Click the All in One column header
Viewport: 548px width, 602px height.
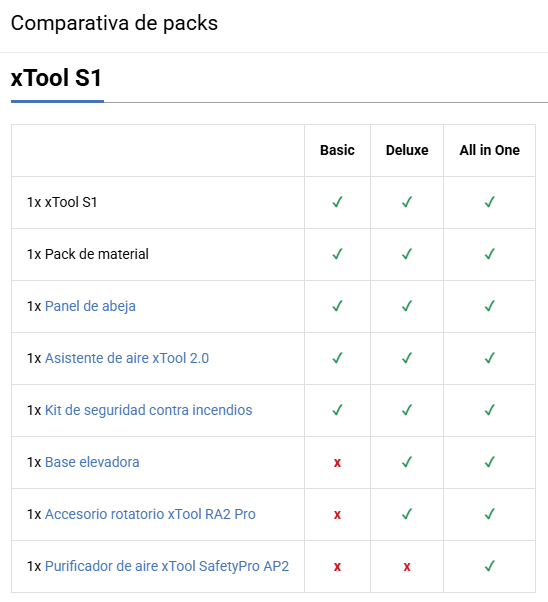490,150
